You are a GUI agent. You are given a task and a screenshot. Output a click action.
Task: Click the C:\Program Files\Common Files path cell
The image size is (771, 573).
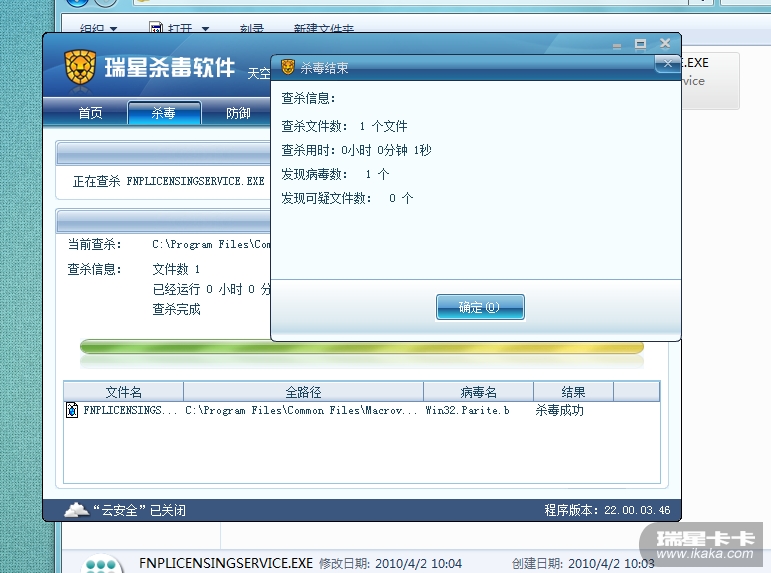[x=301, y=410]
